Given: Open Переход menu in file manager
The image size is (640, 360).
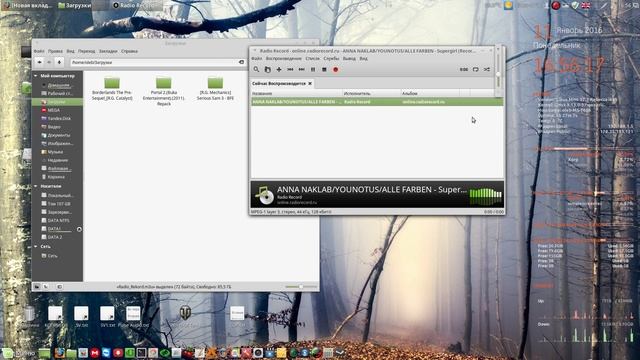Looking at the screenshot, I should (x=87, y=51).
